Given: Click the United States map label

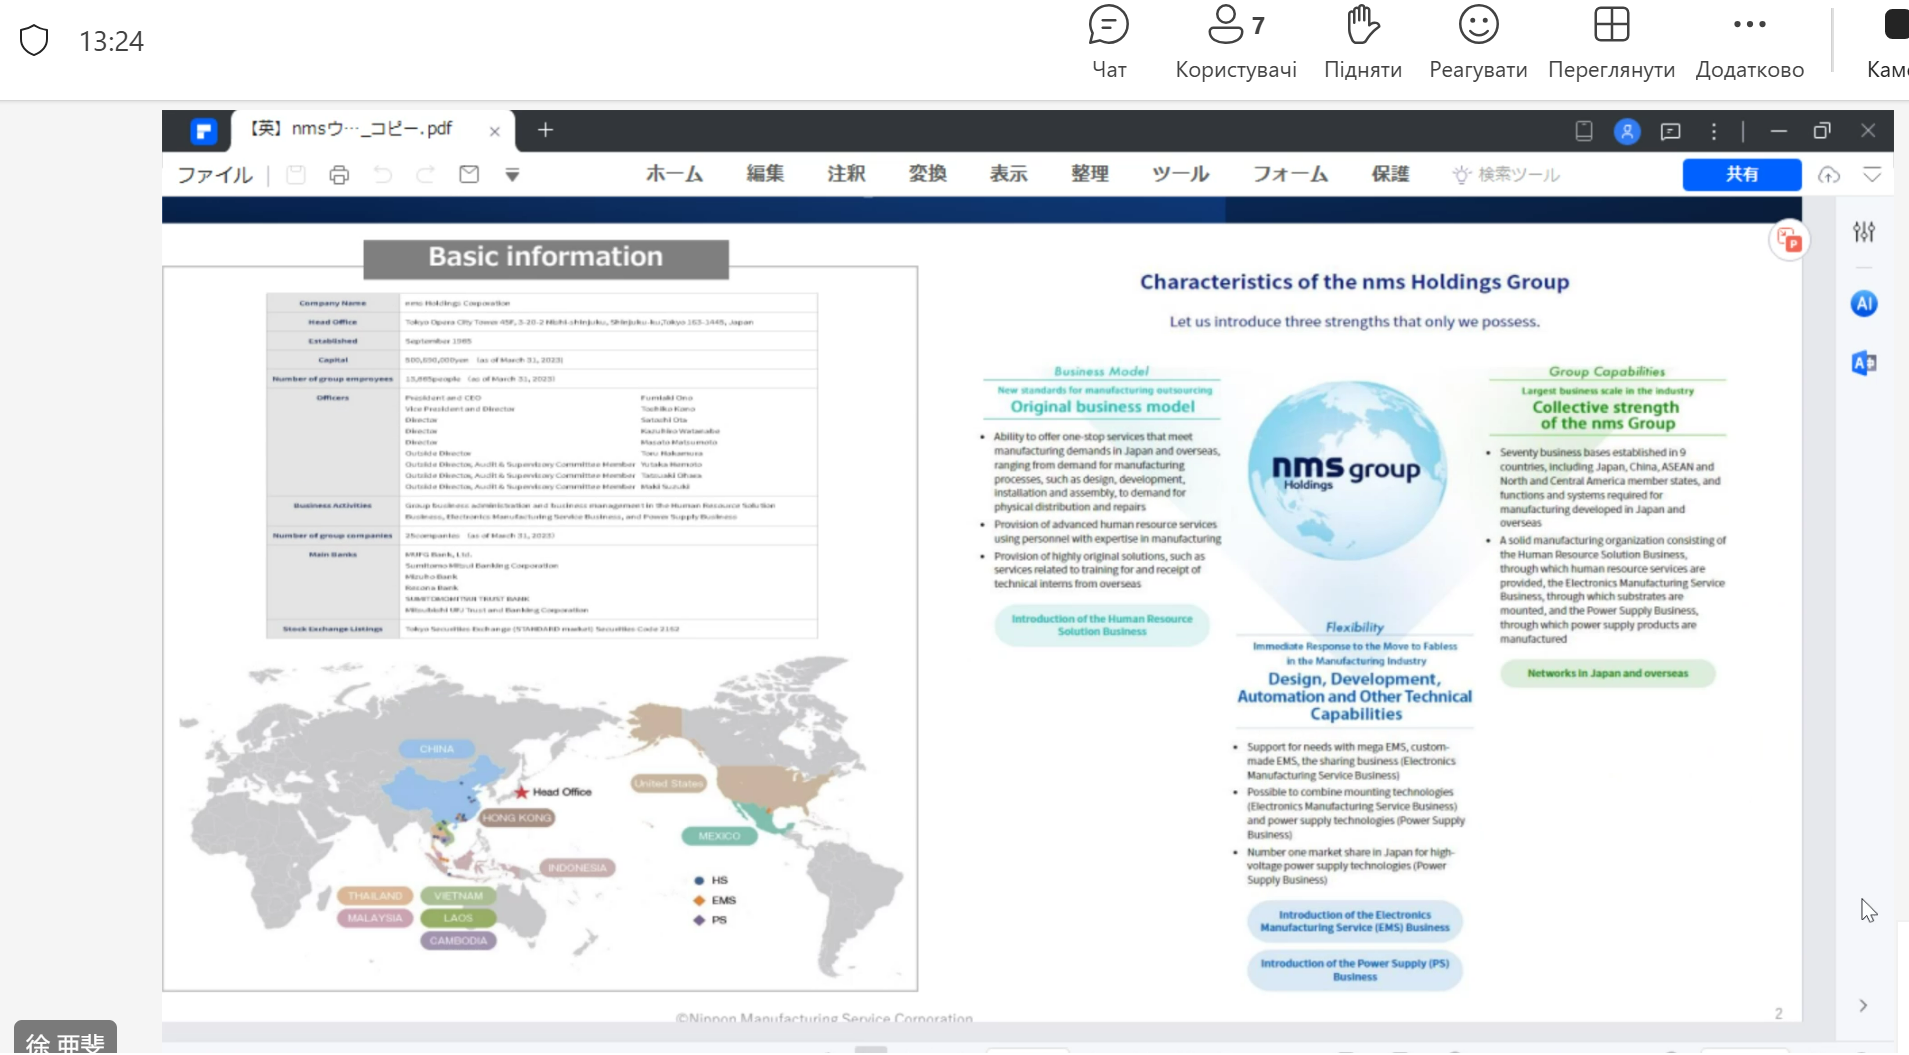Looking at the screenshot, I should click(x=669, y=784).
